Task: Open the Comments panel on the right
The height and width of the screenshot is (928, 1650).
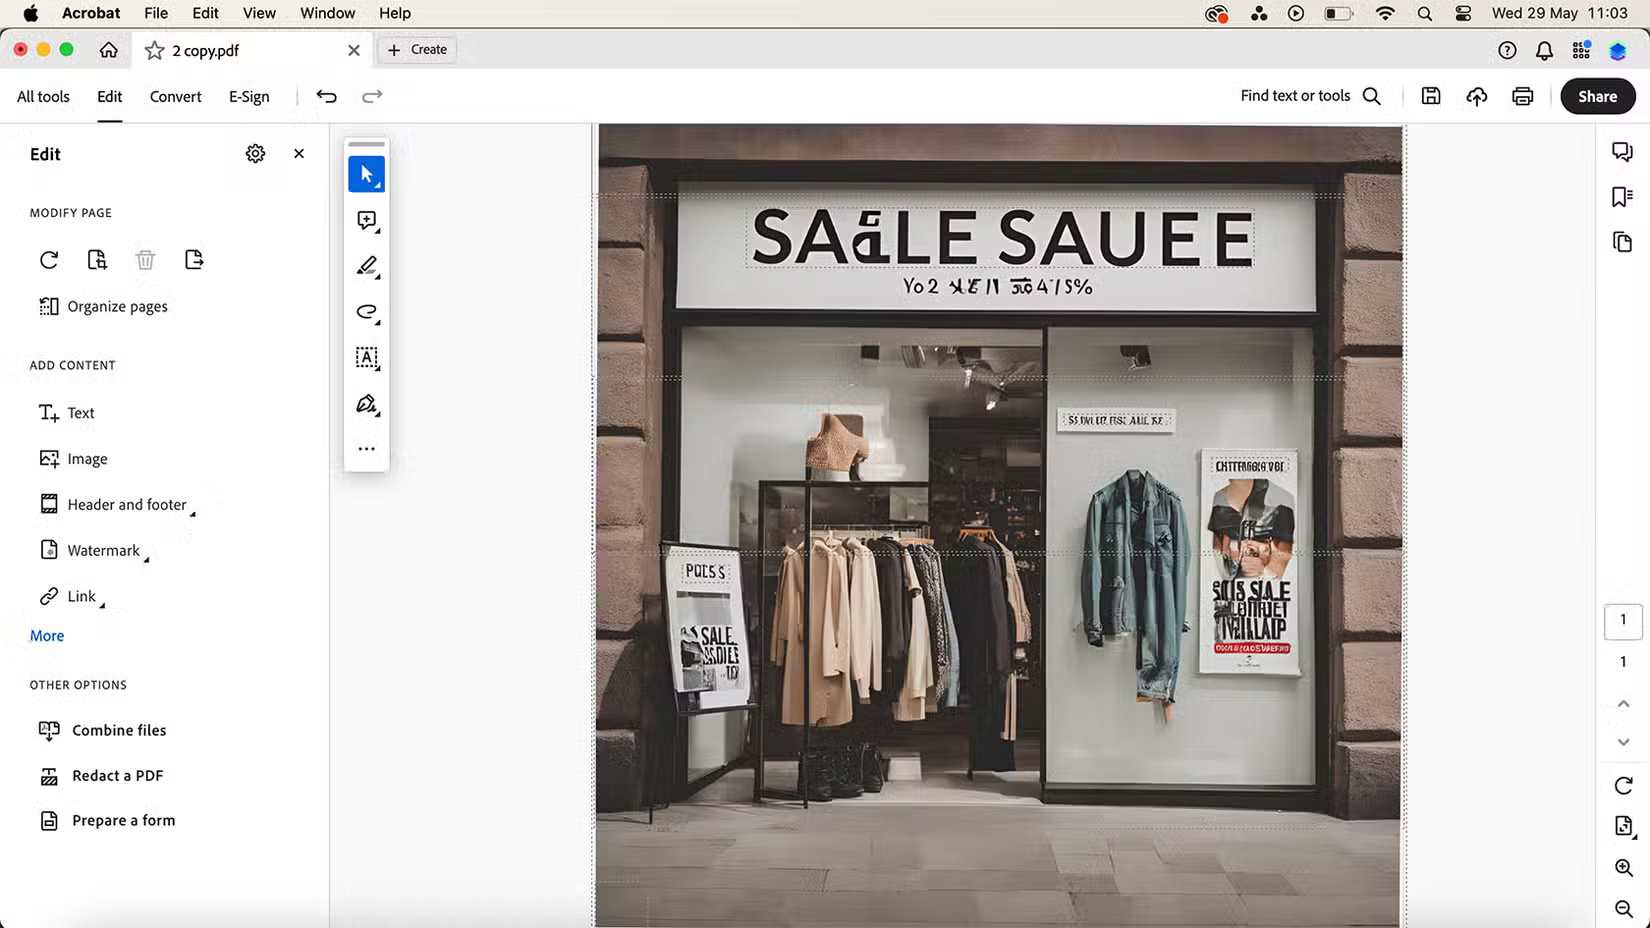Action: coord(1621,151)
